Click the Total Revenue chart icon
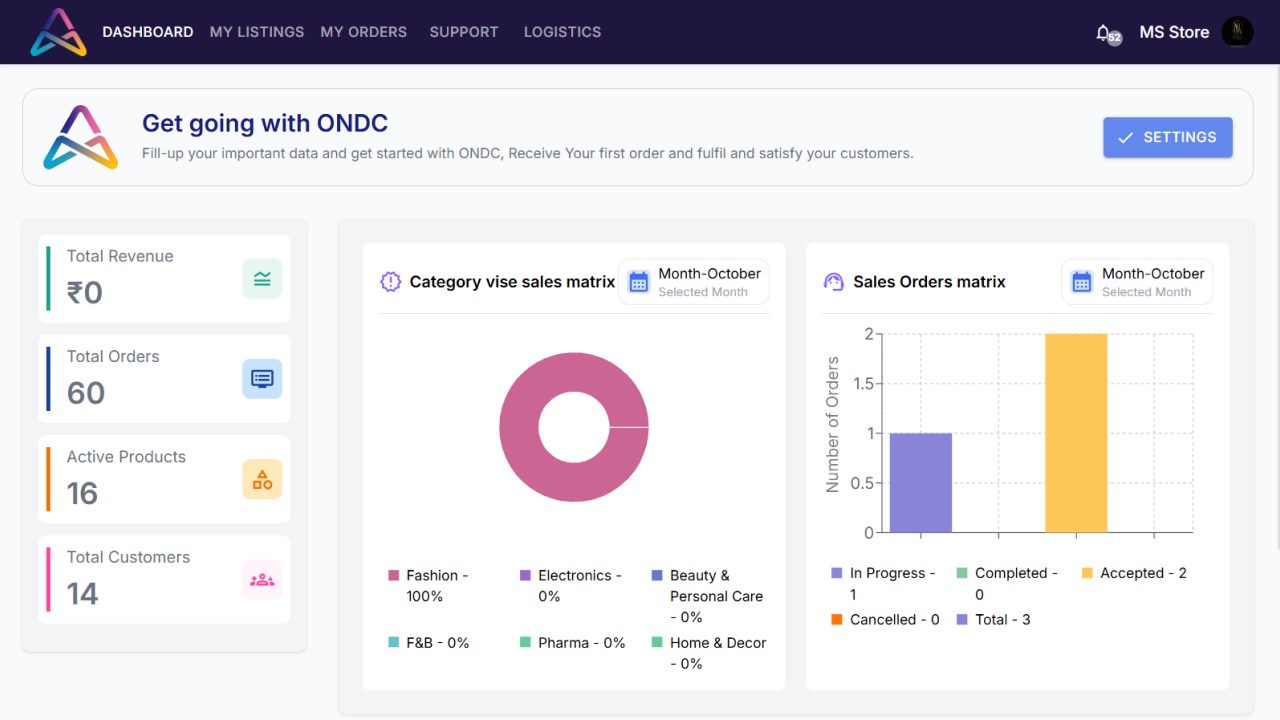This screenshot has width=1280, height=720. 262,279
